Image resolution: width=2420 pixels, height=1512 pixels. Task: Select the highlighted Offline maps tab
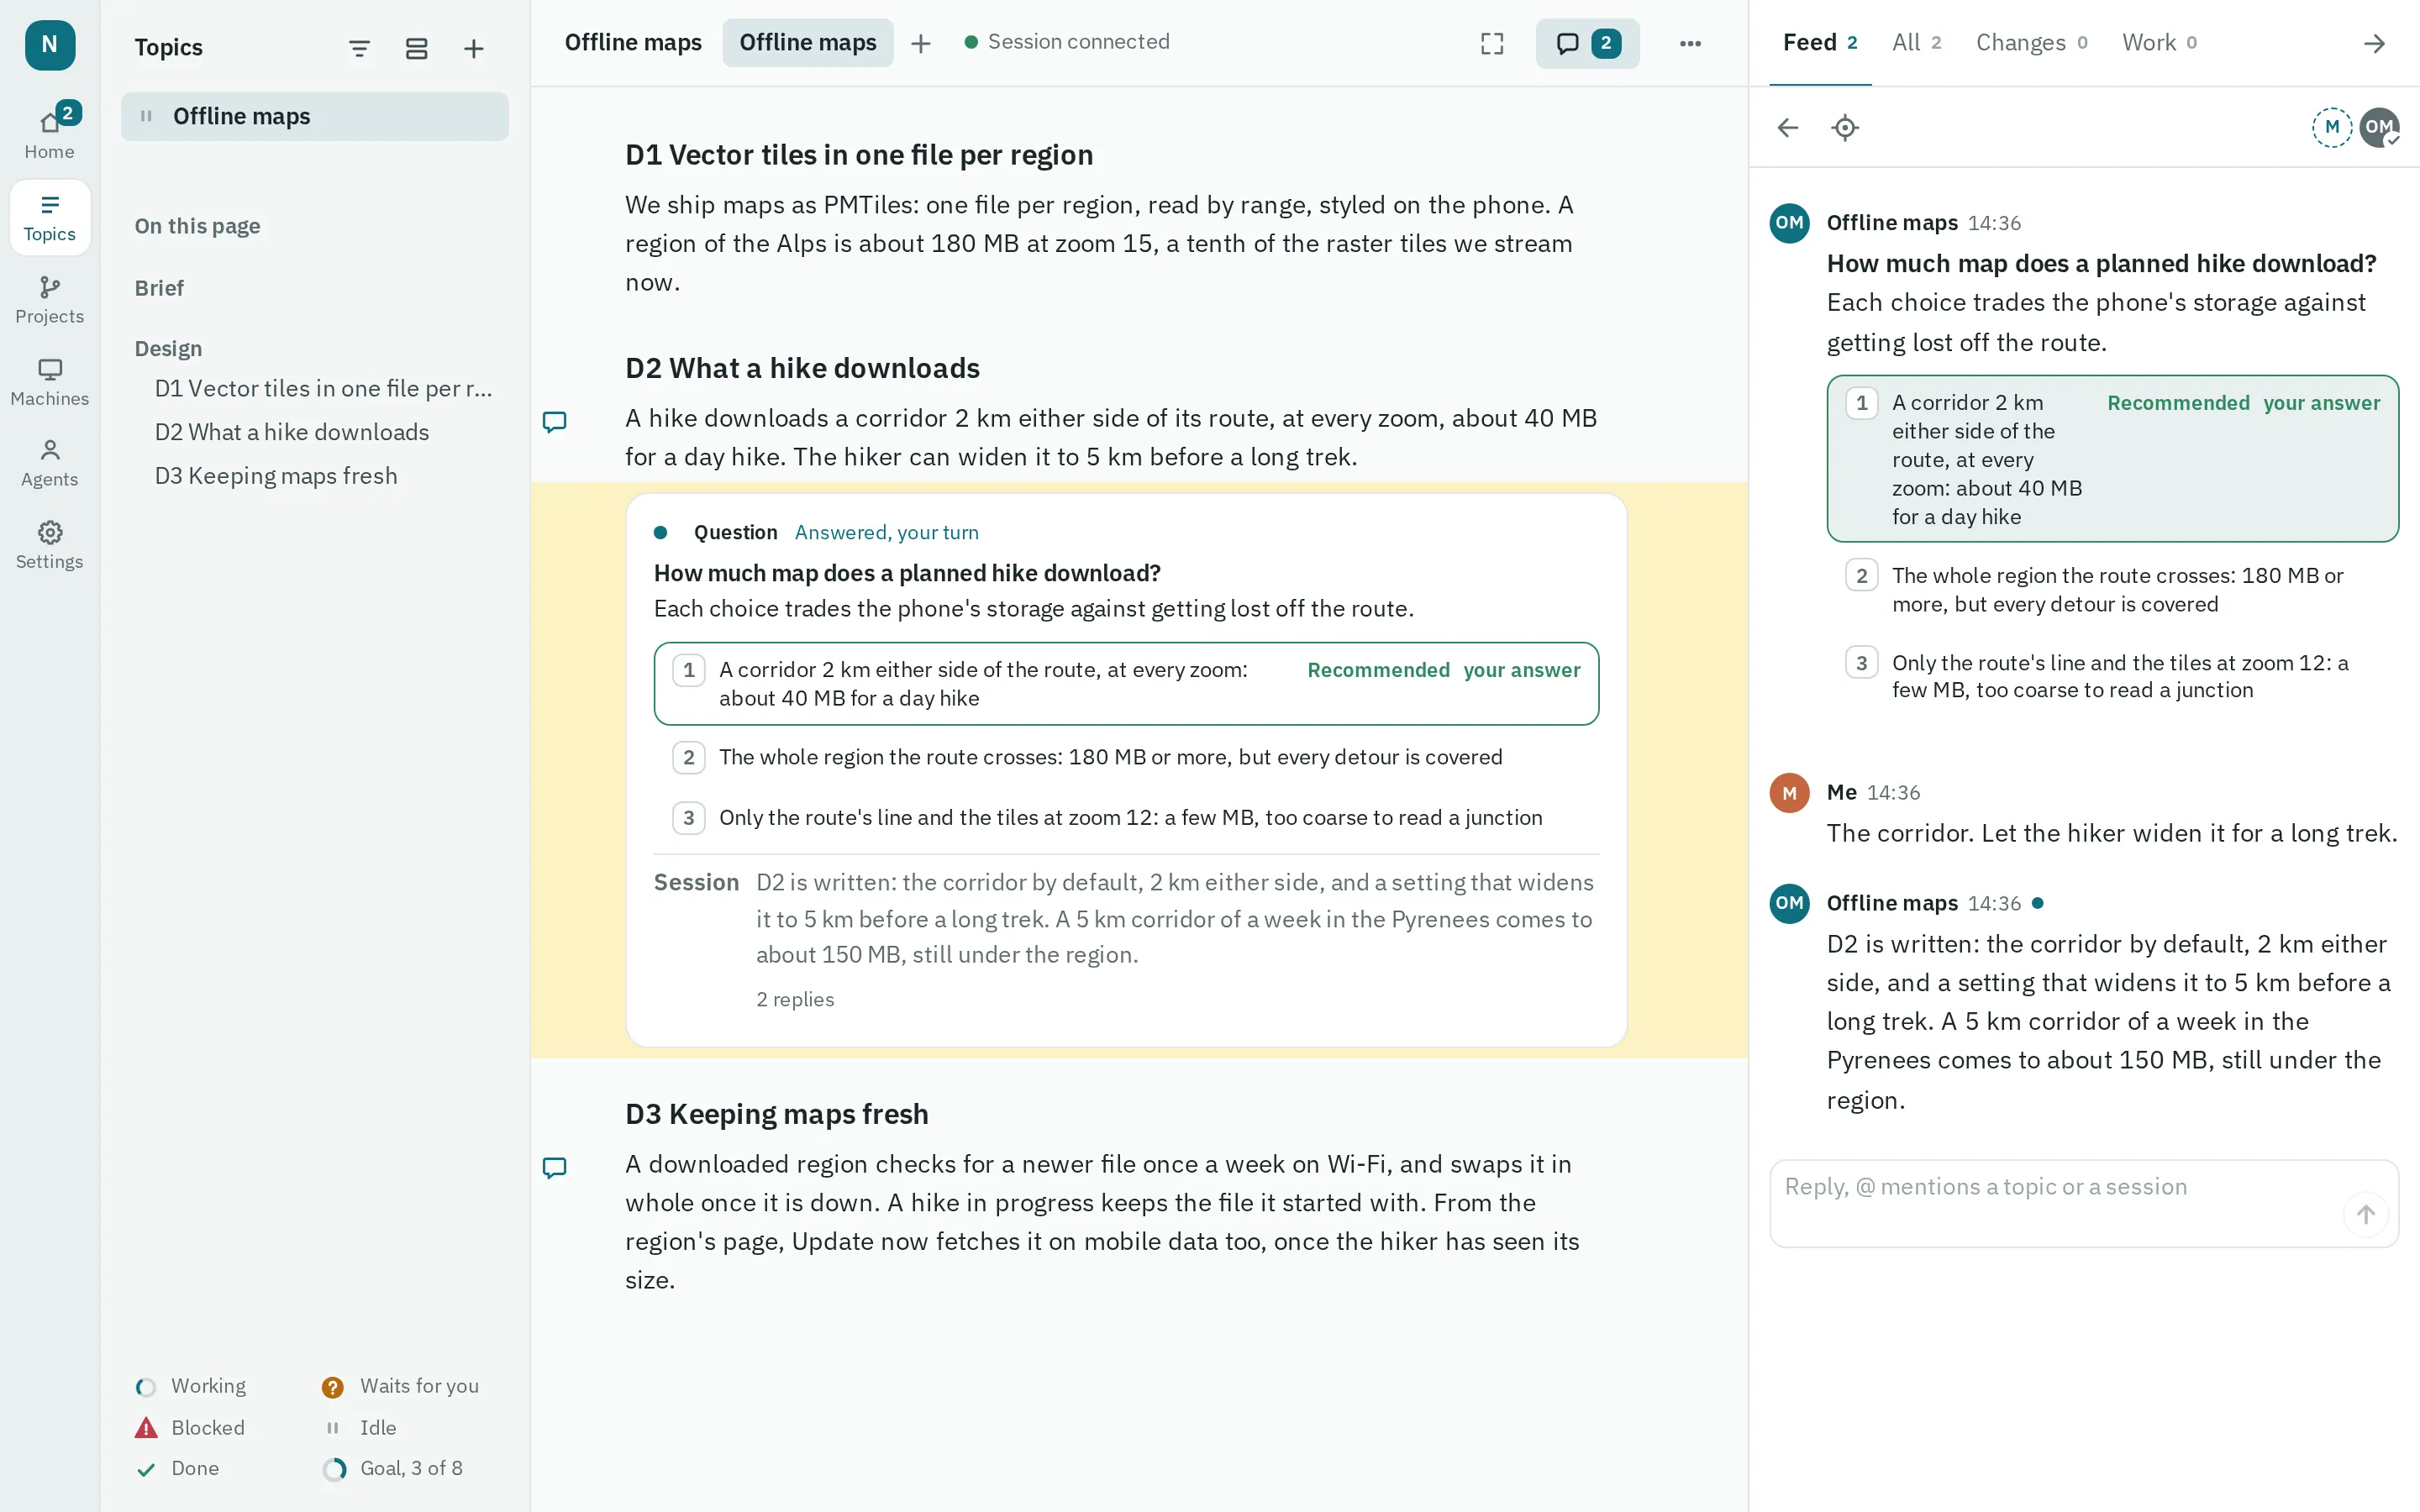(x=807, y=42)
